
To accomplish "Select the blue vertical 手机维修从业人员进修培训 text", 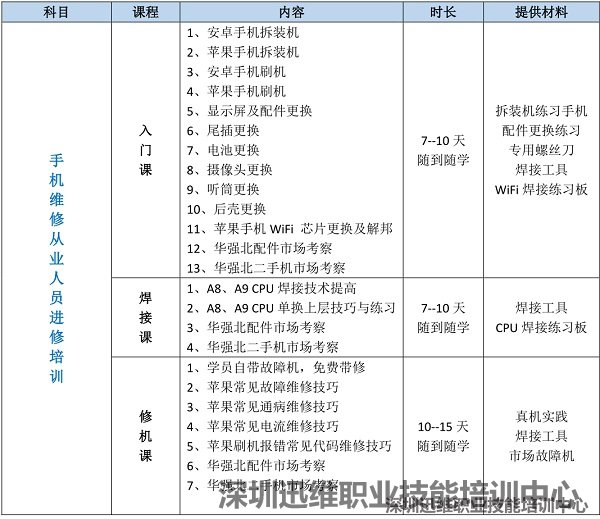I will coord(56,268).
